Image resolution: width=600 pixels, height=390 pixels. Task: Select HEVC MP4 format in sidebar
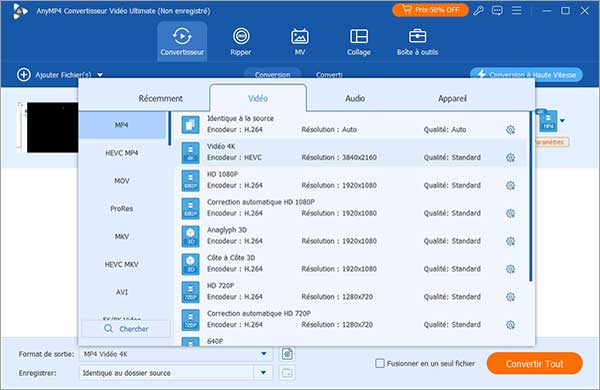click(122, 153)
